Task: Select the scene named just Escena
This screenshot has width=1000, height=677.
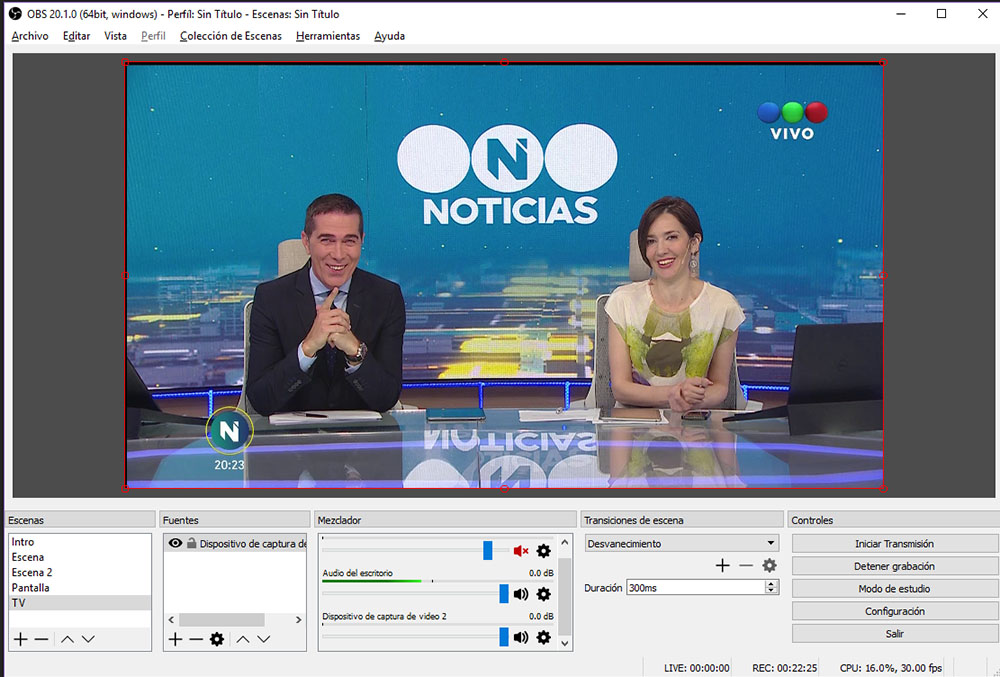Action: pyautogui.click(x=80, y=557)
